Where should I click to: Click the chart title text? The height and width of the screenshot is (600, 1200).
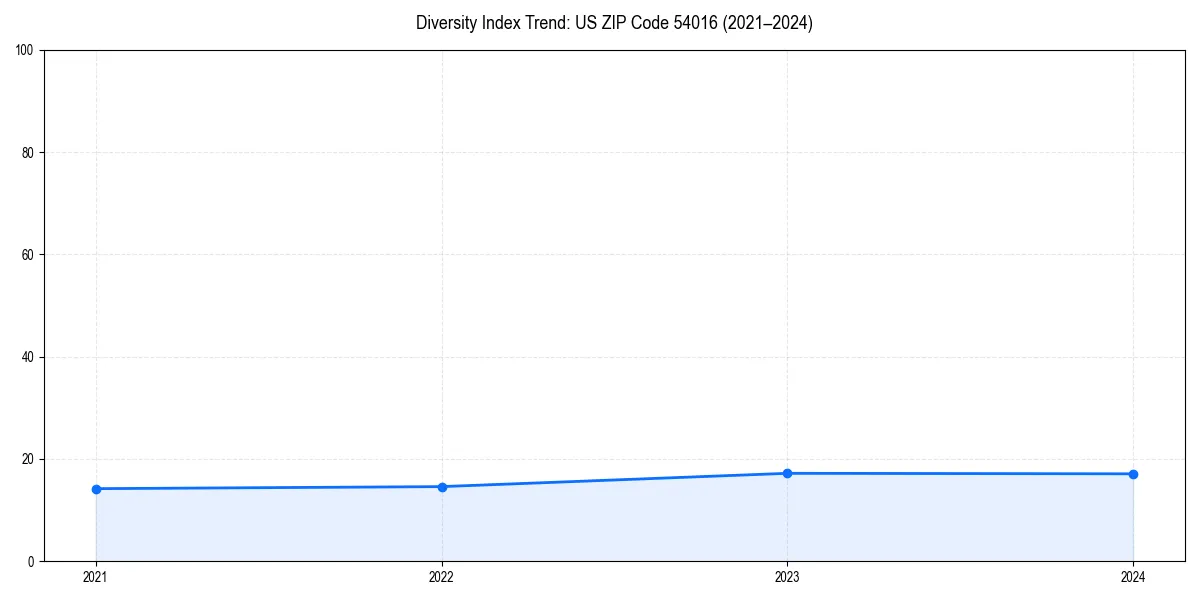pyautogui.click(x=615, y=22)
